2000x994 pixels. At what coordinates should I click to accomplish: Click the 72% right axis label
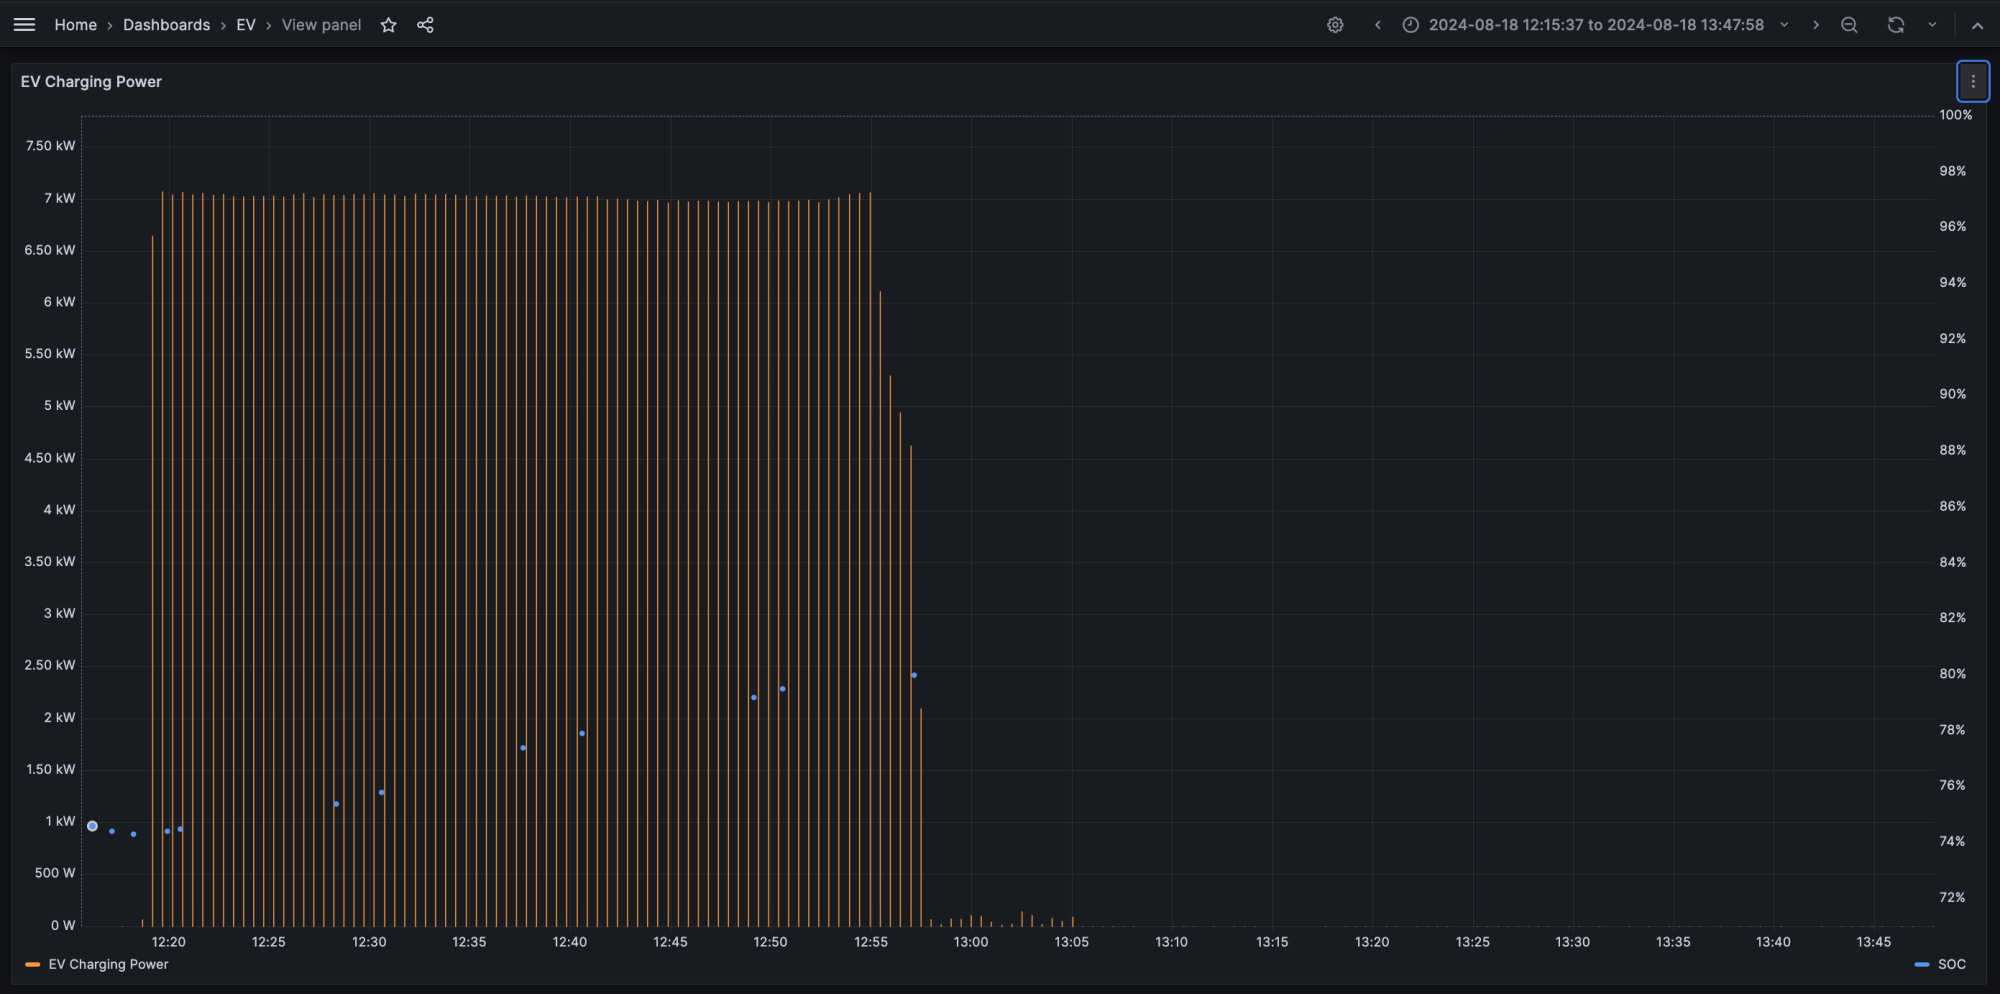(1952, 897)
